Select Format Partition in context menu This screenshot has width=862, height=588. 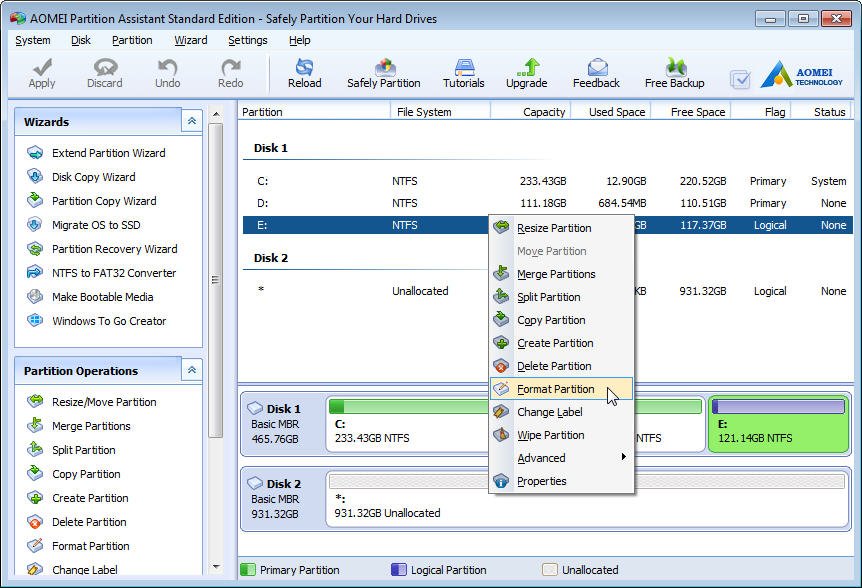(x=561, y=389)
